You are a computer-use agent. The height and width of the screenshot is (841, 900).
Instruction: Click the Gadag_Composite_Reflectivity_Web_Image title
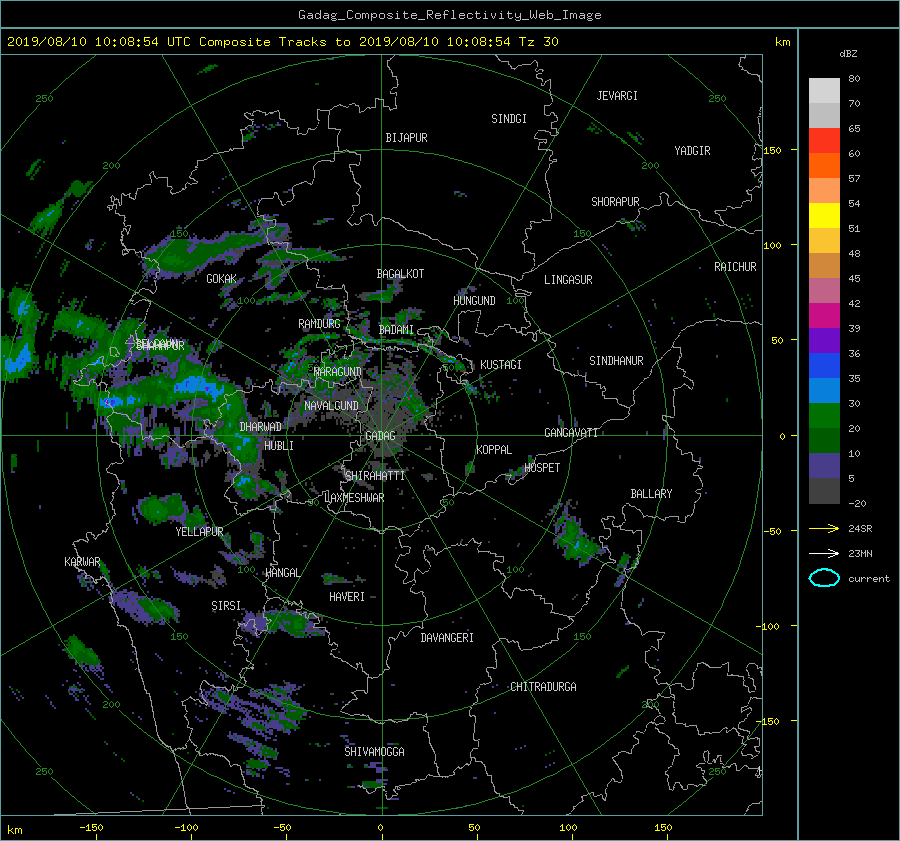tap(449, 15)
